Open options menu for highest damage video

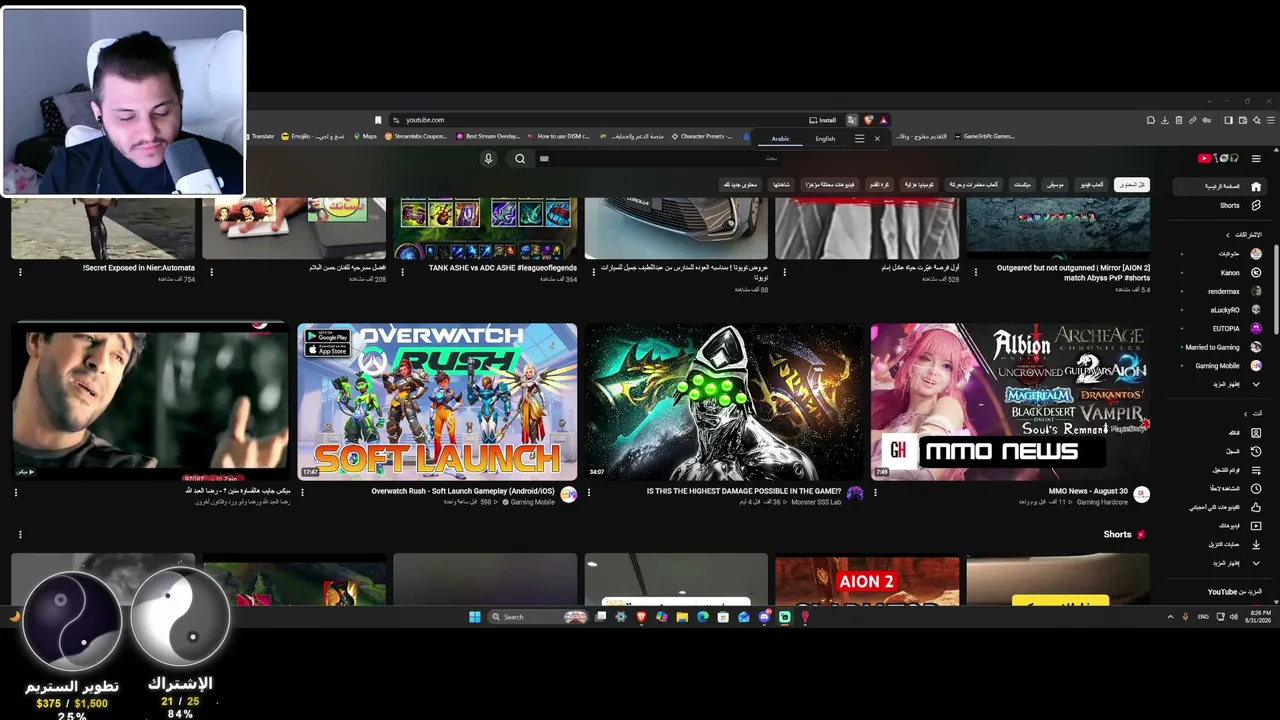pyautogui.click(x=588, y=492)
